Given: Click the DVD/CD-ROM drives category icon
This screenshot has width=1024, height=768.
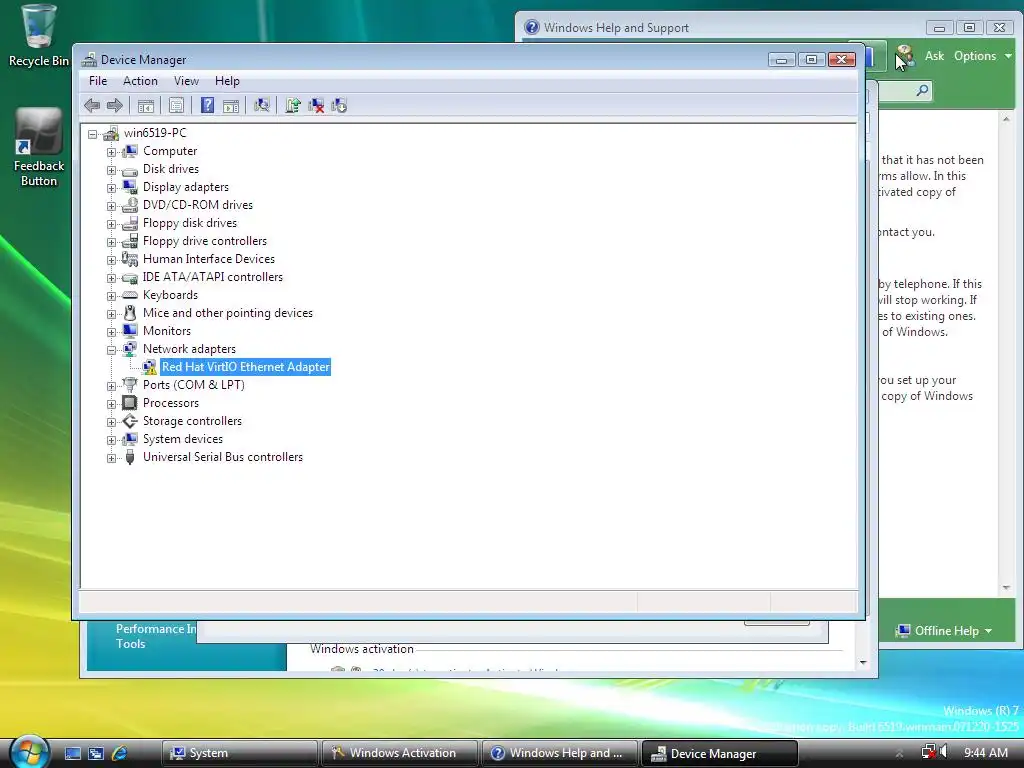Looking at the screenshot, I should click(130, 205).
